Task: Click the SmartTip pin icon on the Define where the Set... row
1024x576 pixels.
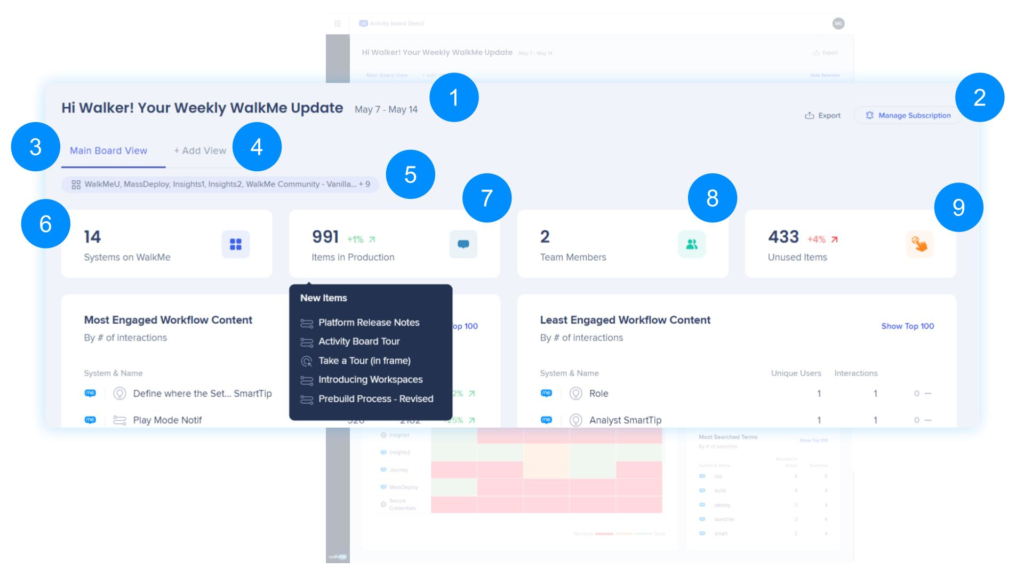Action: click(120, 393)
